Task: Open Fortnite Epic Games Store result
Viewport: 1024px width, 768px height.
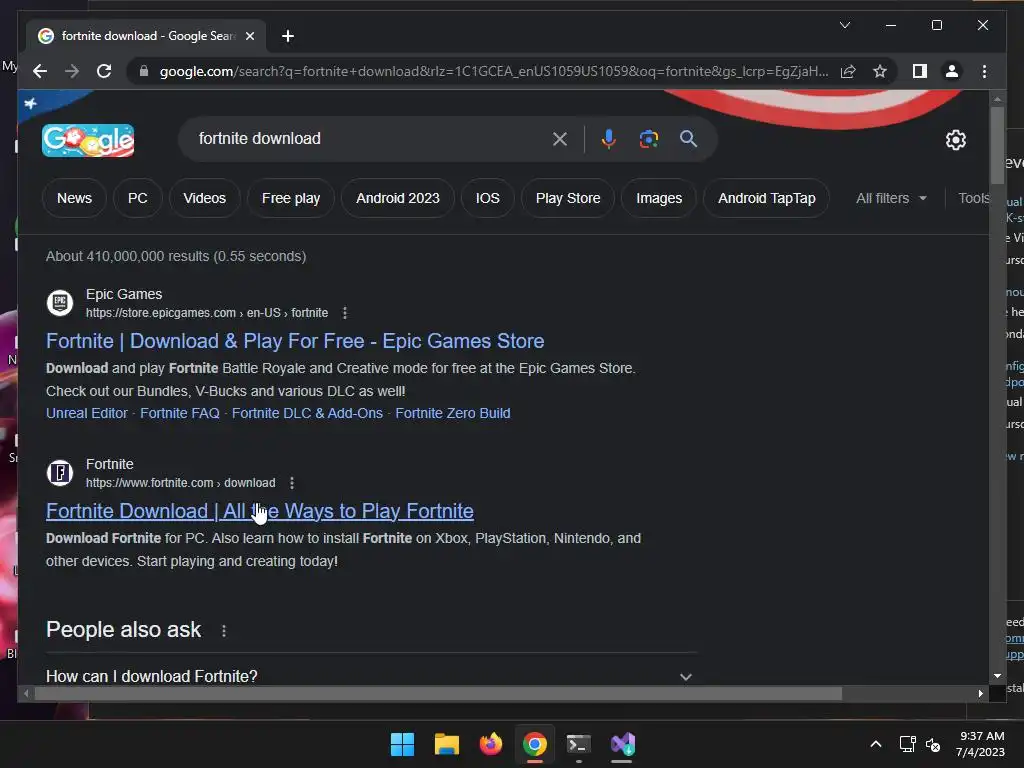Action: pyautogui.click(x=295, y=341)
